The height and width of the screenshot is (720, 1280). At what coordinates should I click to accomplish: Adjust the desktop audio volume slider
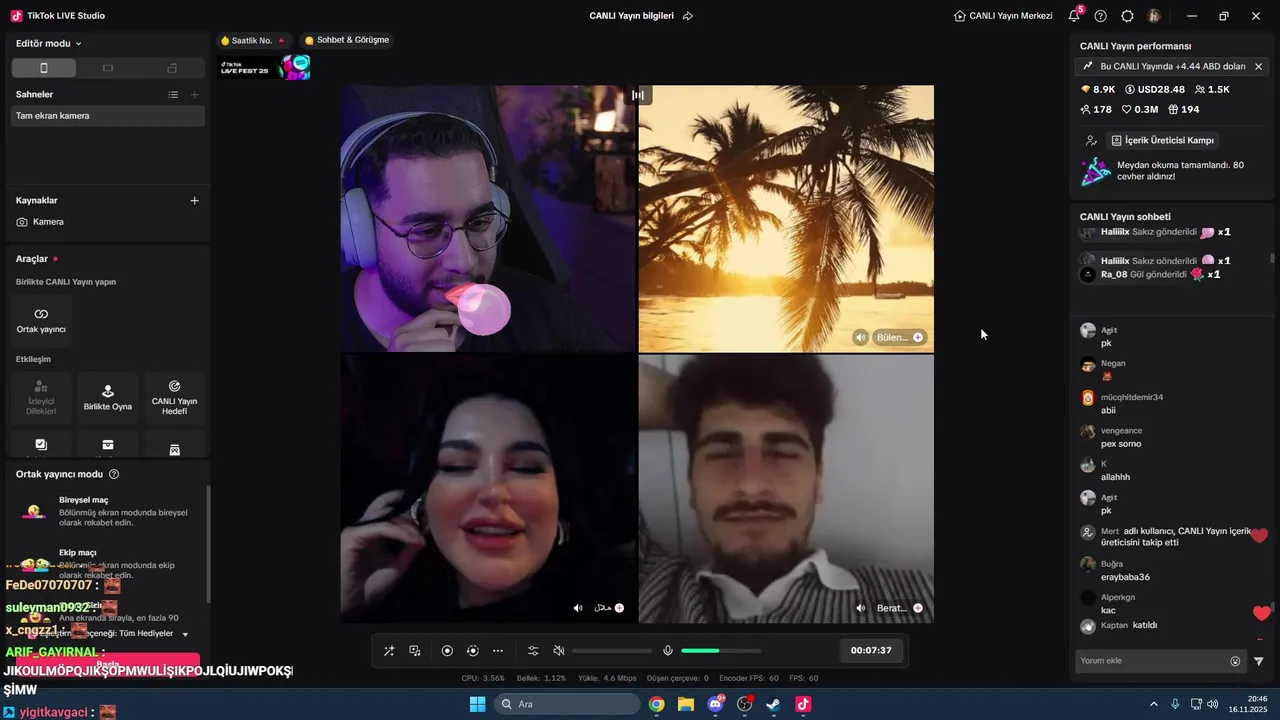(x=612, y=651)
